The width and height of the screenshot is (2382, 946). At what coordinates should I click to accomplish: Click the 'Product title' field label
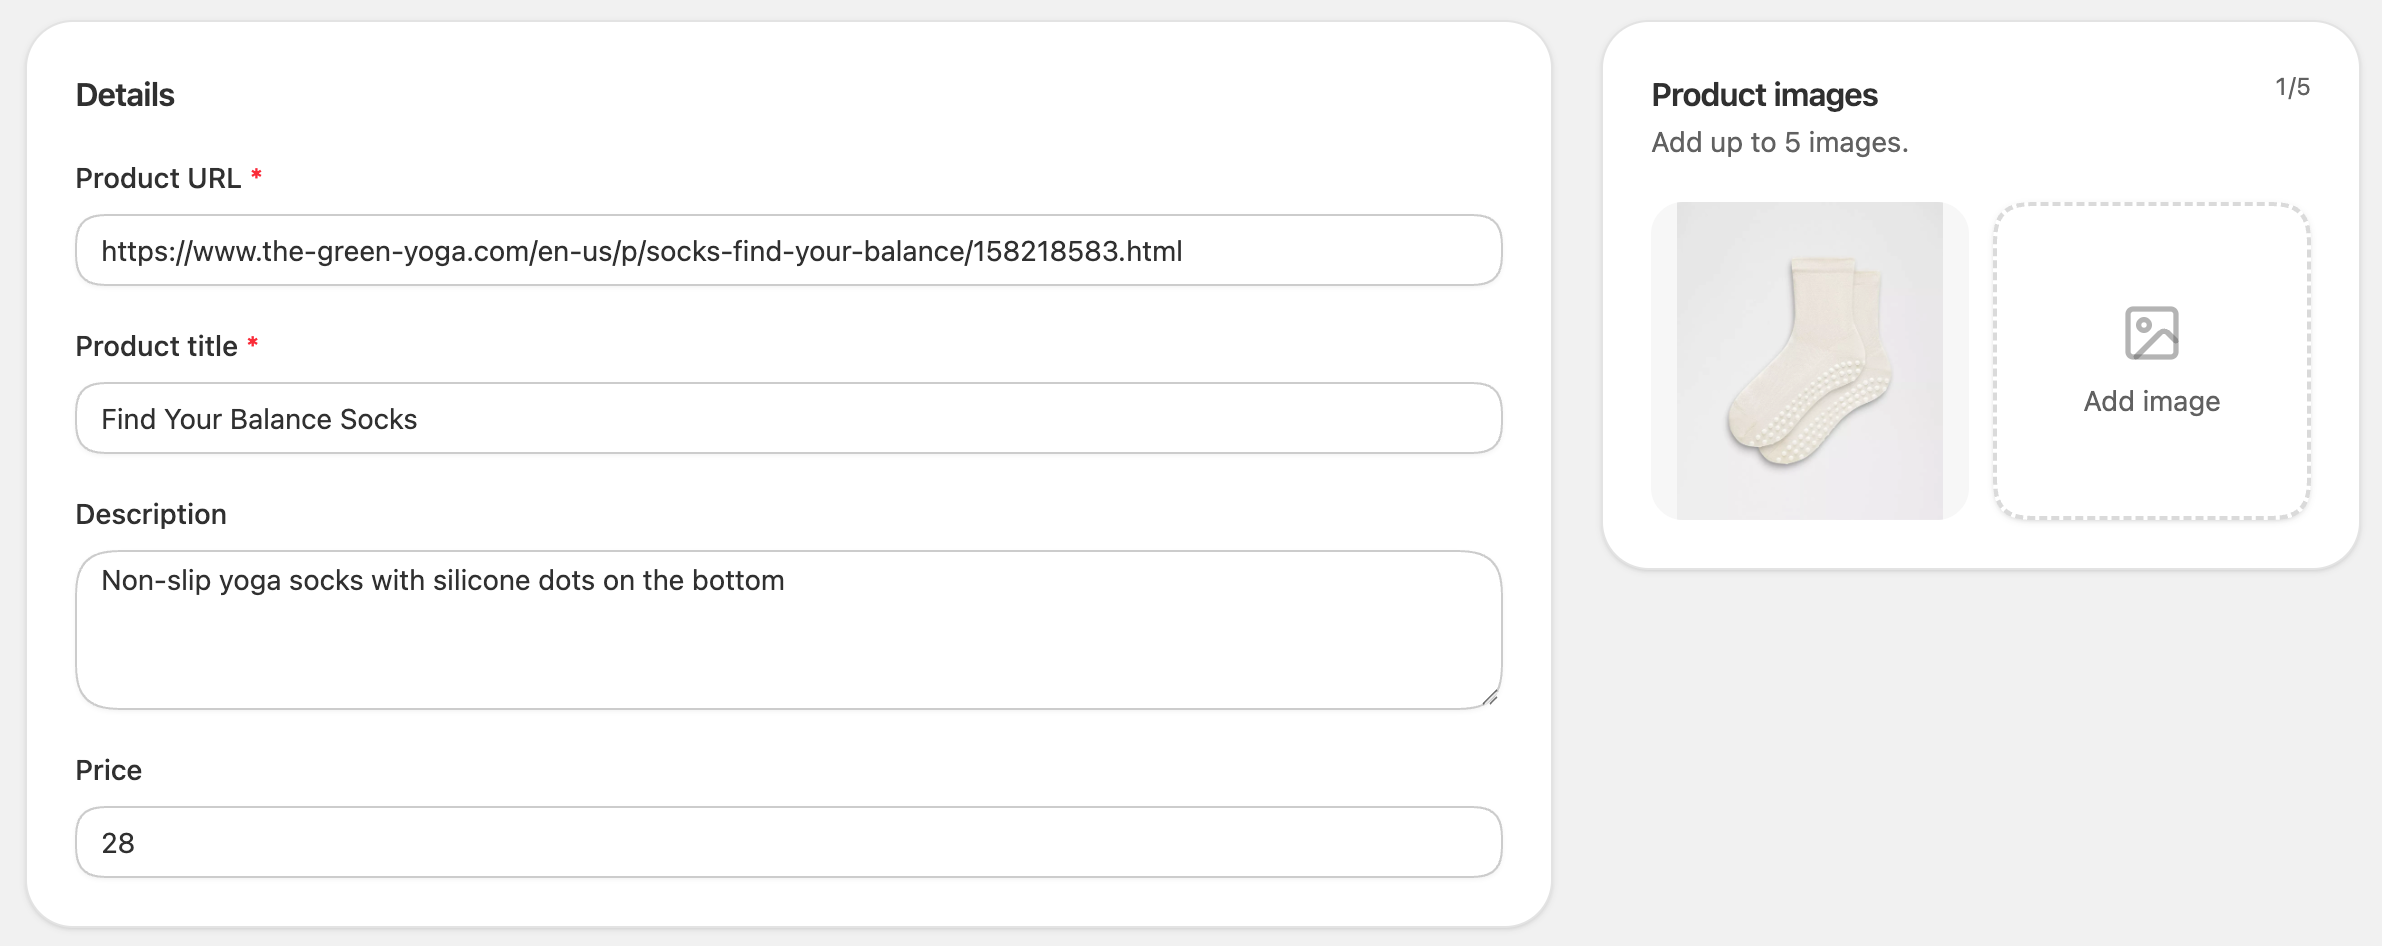tap(157, 346)
